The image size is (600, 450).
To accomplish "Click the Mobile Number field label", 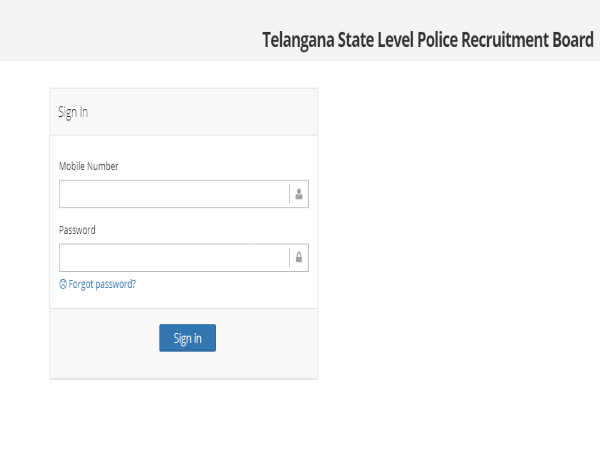I will point(89,166).
